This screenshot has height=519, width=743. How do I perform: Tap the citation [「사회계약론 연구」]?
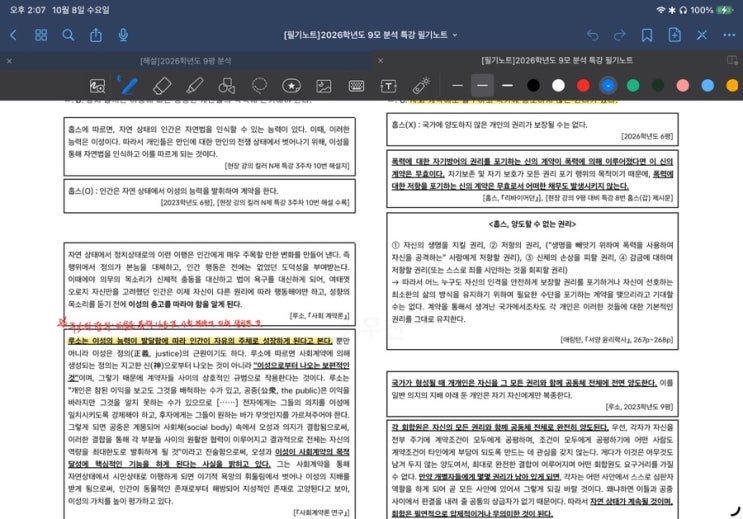321,513
